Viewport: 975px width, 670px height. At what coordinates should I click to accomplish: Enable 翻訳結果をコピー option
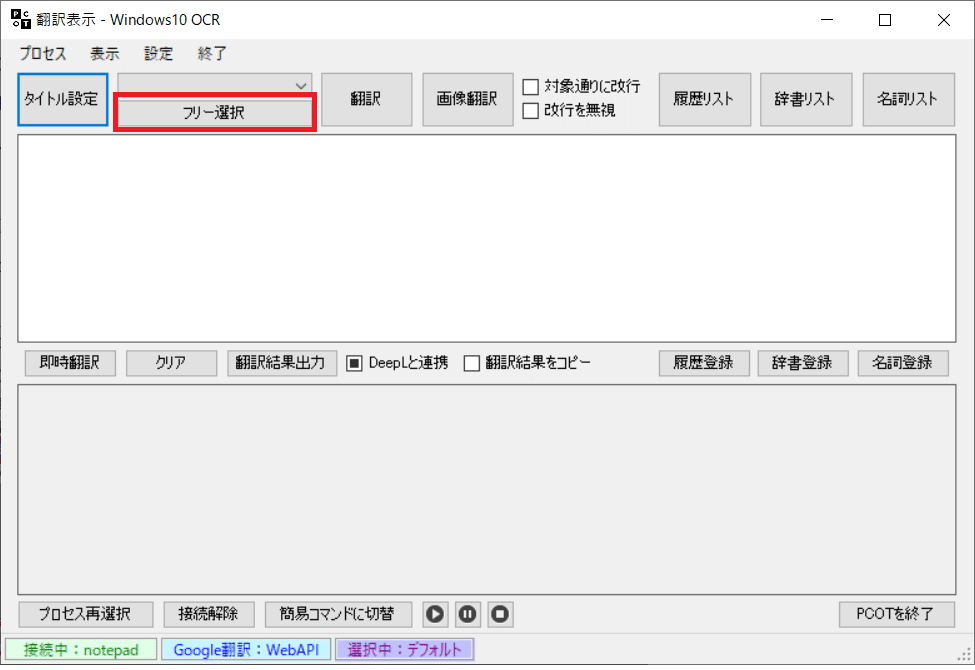[470, 363]
